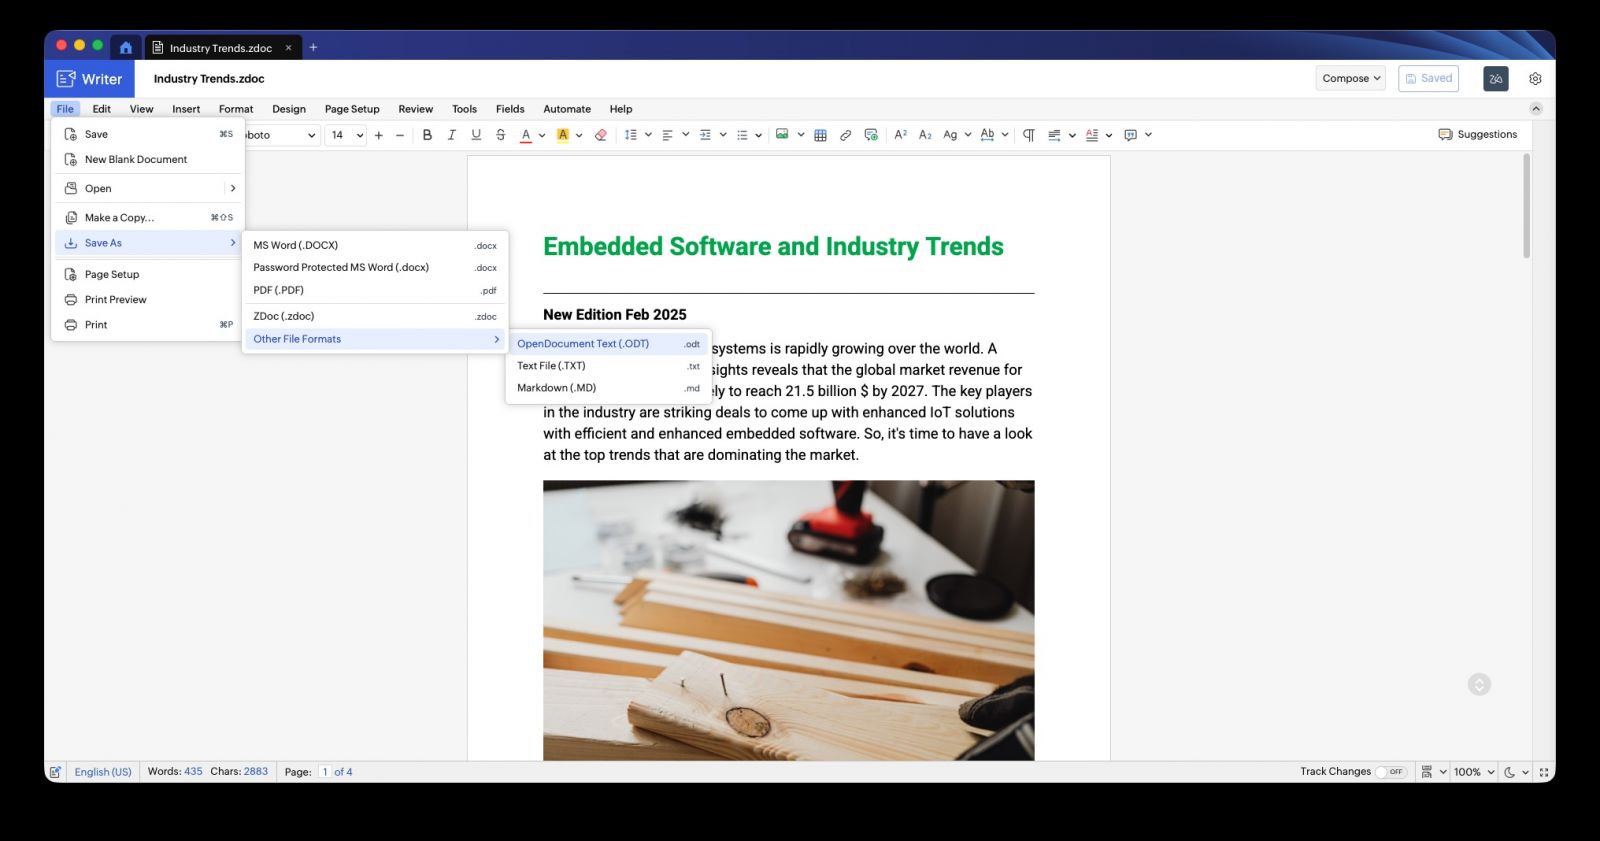Open document settings gear
Screen dimensions: 1600x841
[x=1535, y=79]
